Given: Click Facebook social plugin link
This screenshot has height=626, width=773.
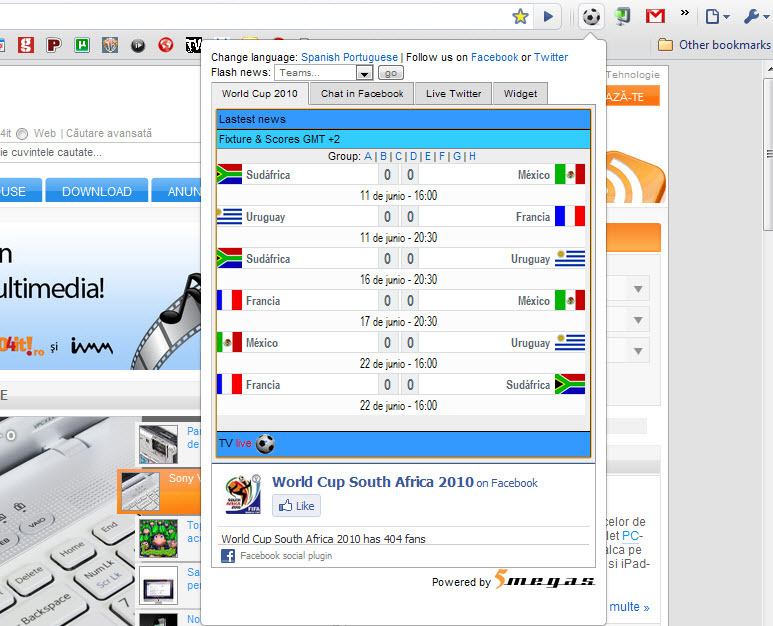Looking at the screenshot, I should pos(286,556).
